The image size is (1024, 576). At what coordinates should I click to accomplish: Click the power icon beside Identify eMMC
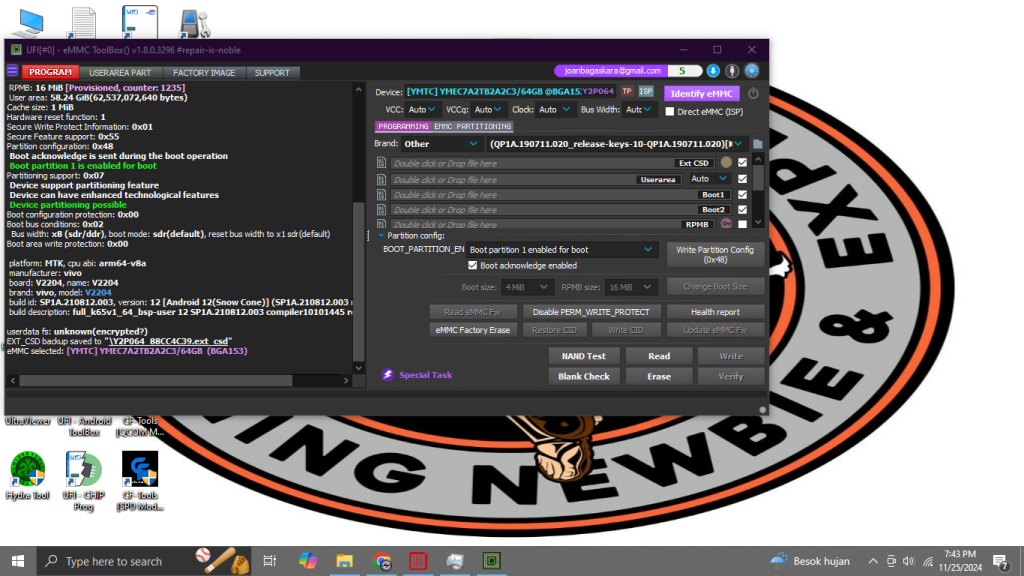[753, 93]
